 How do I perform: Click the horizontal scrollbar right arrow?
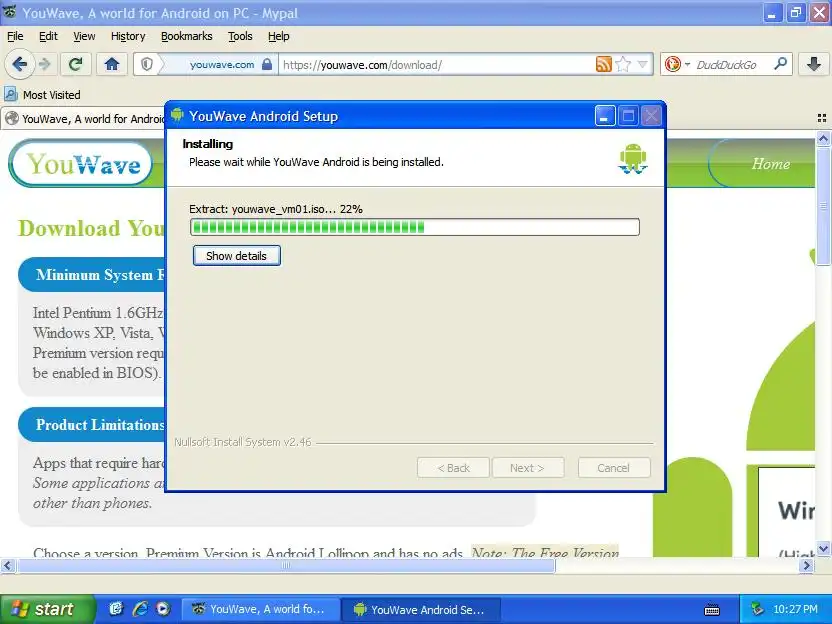[x=807, y=566]
